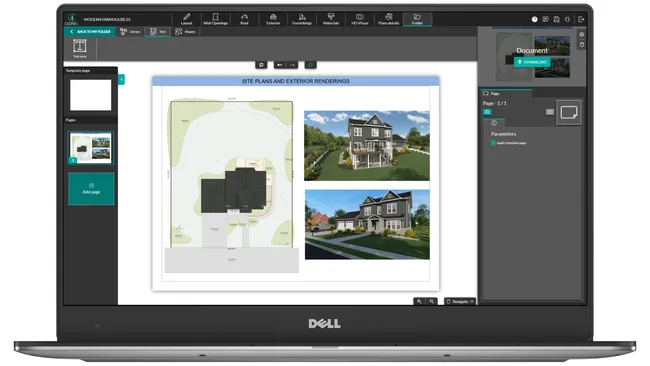Click the teal icon under Page - 1/1
Viewport: 650px width, 366px height.
pyautogui.click(x=487, y=112)
